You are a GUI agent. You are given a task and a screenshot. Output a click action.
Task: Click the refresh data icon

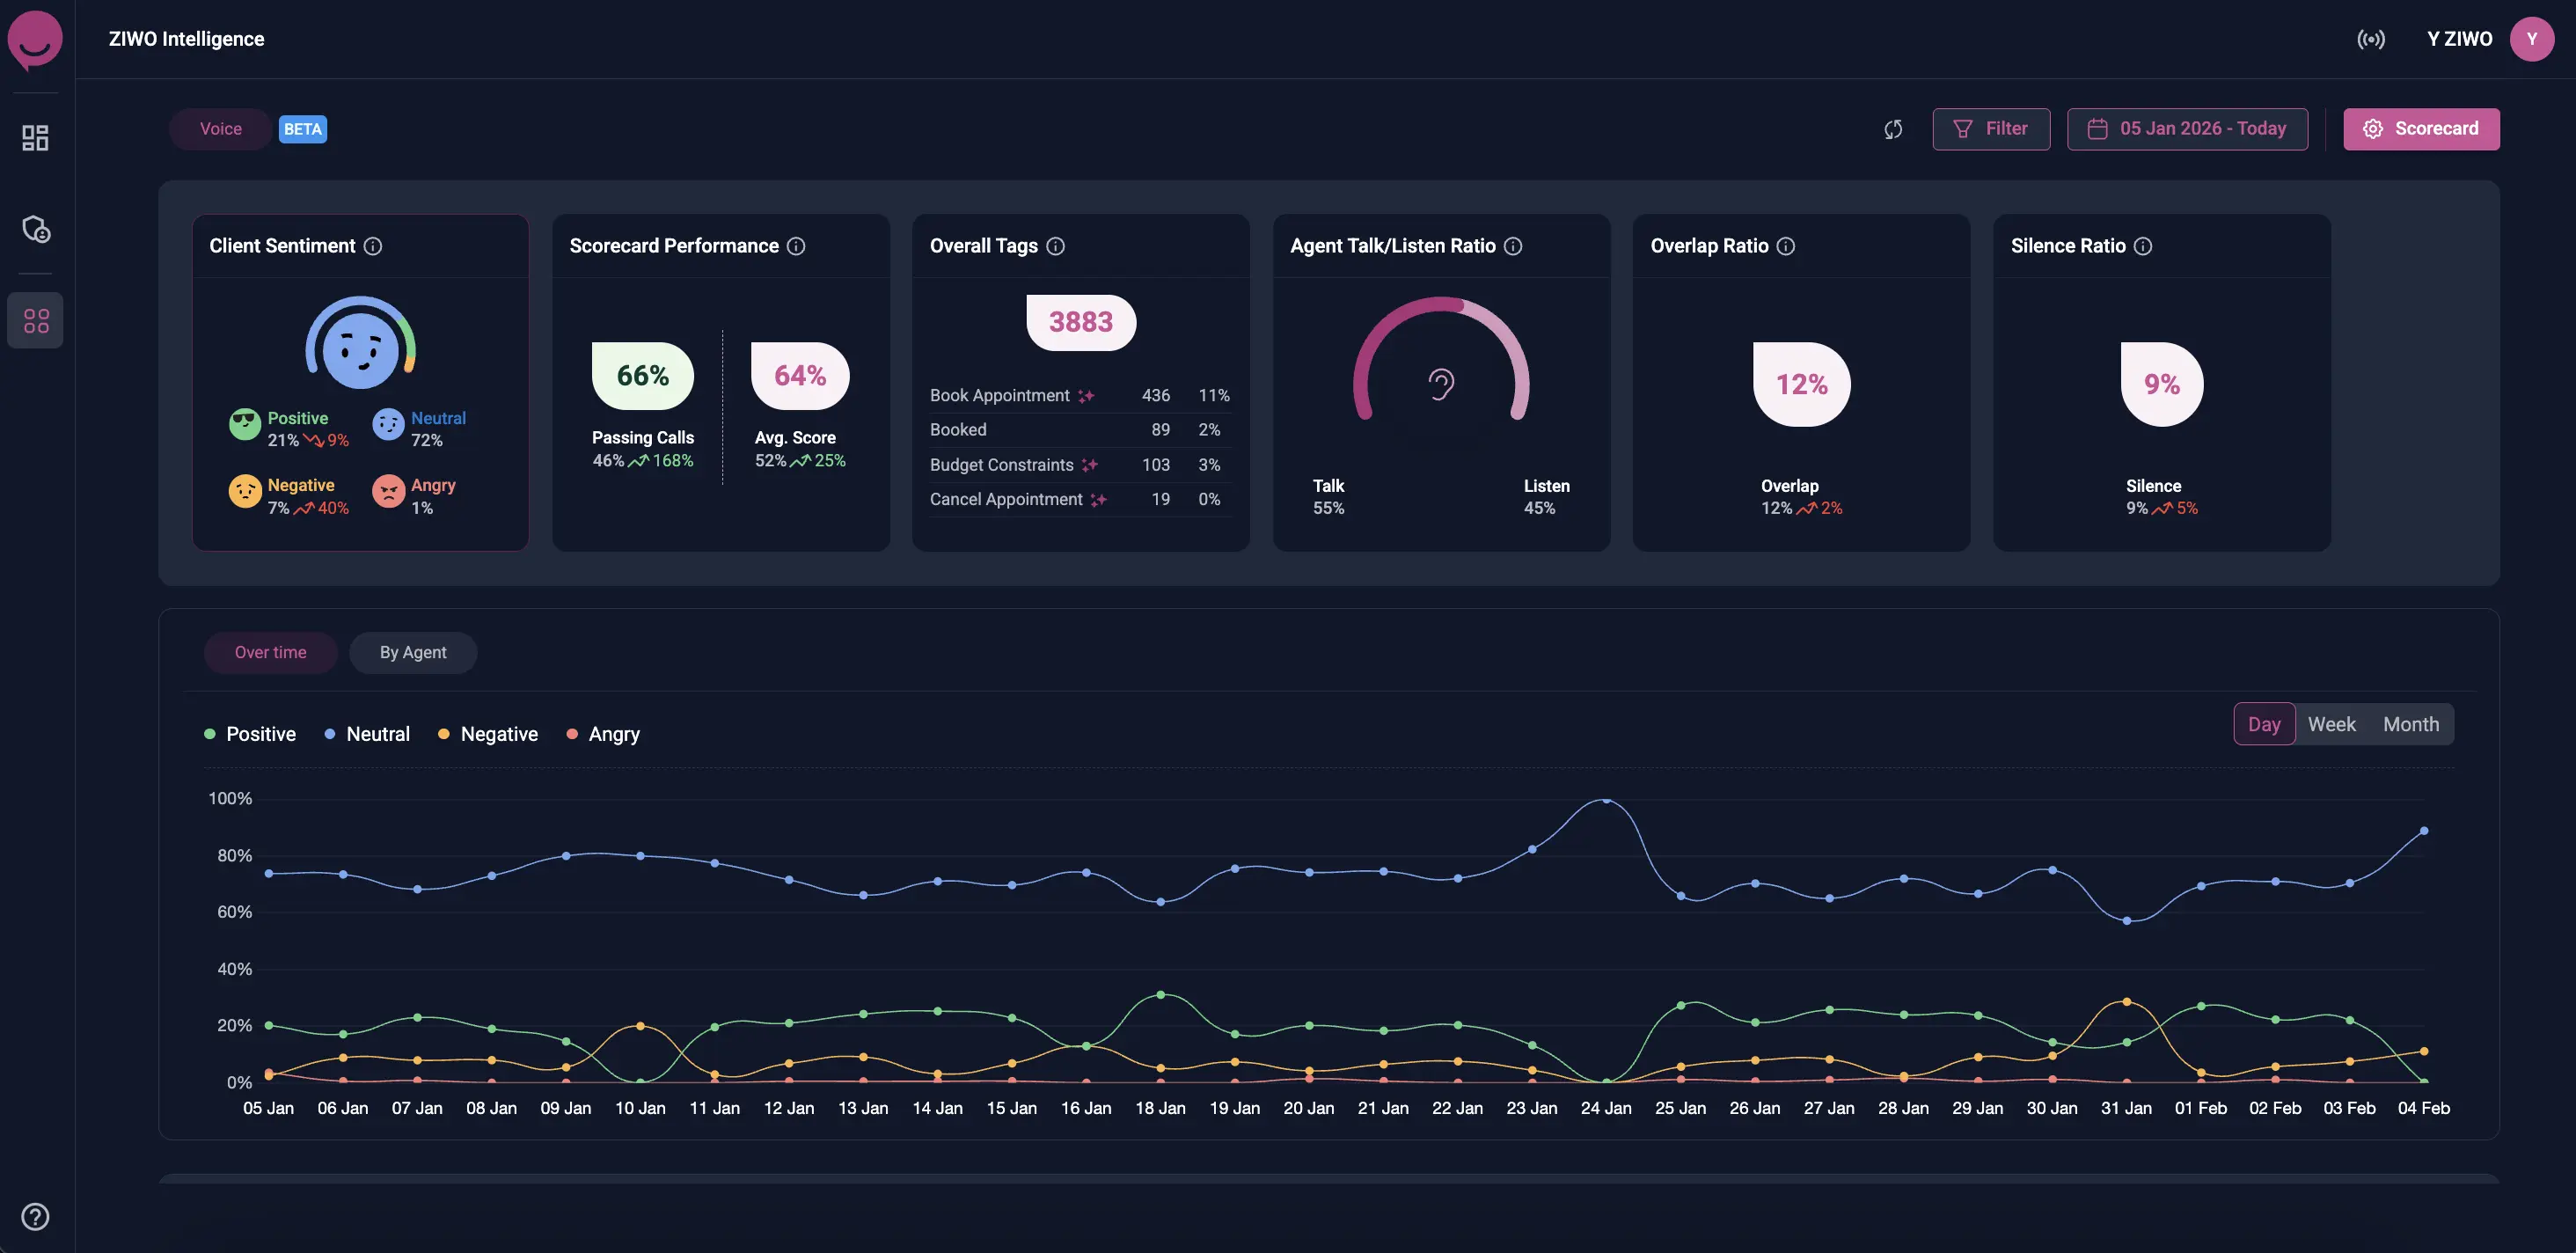tap(1893, 129)
